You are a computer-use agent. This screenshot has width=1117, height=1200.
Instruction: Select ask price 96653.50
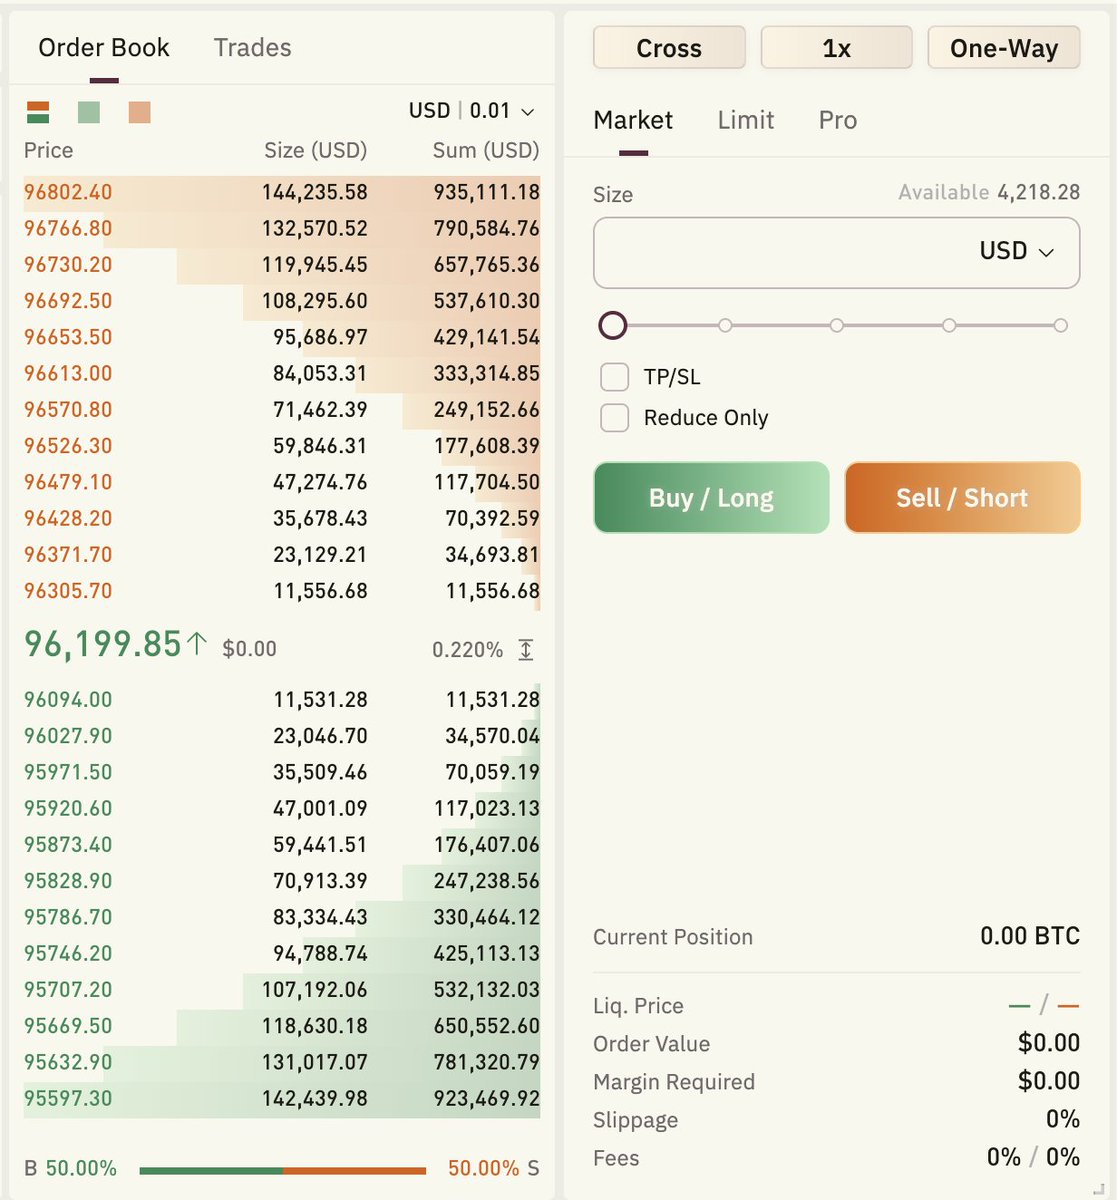click(68, 337)
